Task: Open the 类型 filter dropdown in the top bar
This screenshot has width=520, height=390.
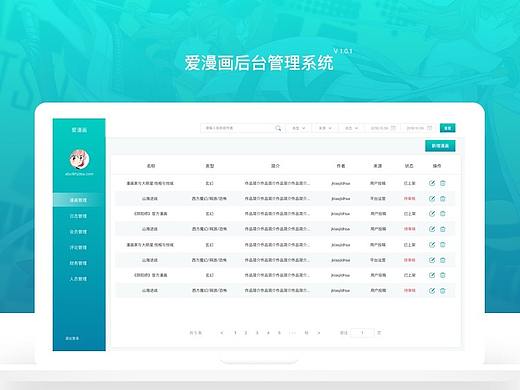Action: pyautogui.click(x=299, y=128)
